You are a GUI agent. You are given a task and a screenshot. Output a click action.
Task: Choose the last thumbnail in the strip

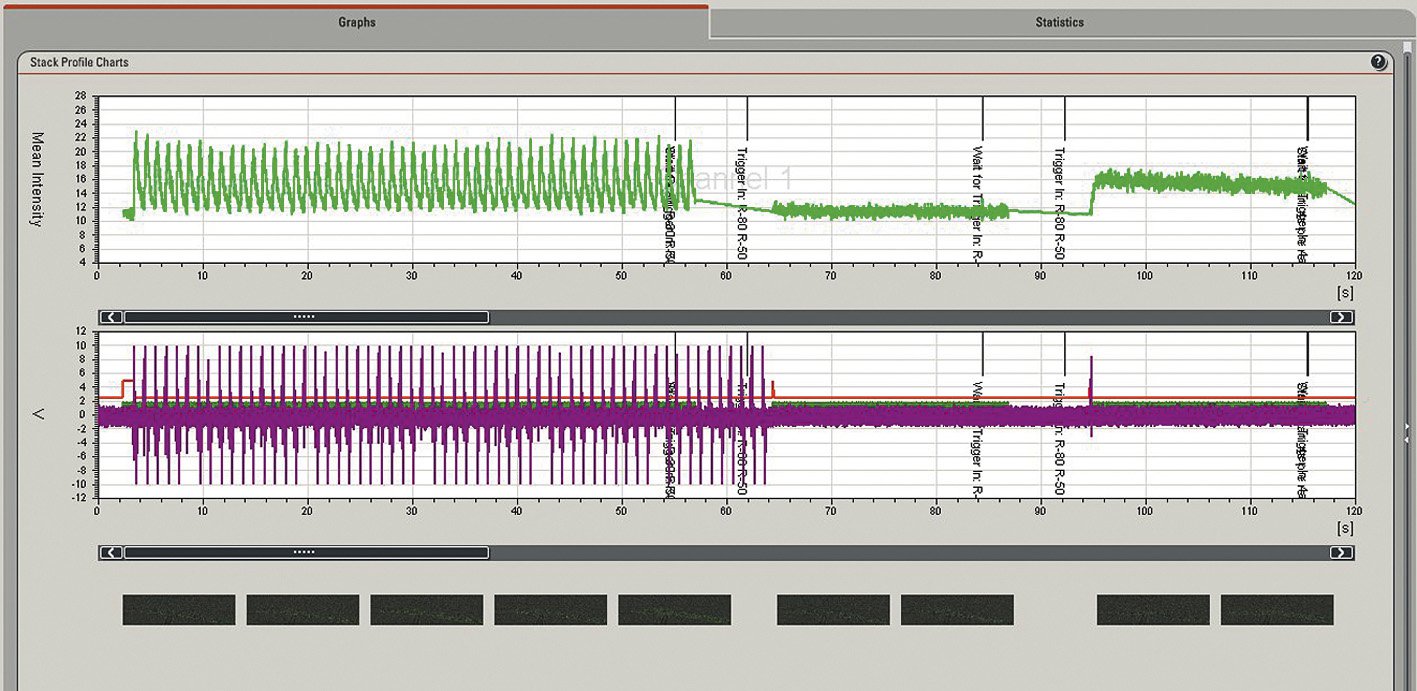click(x=1277, y=610)
